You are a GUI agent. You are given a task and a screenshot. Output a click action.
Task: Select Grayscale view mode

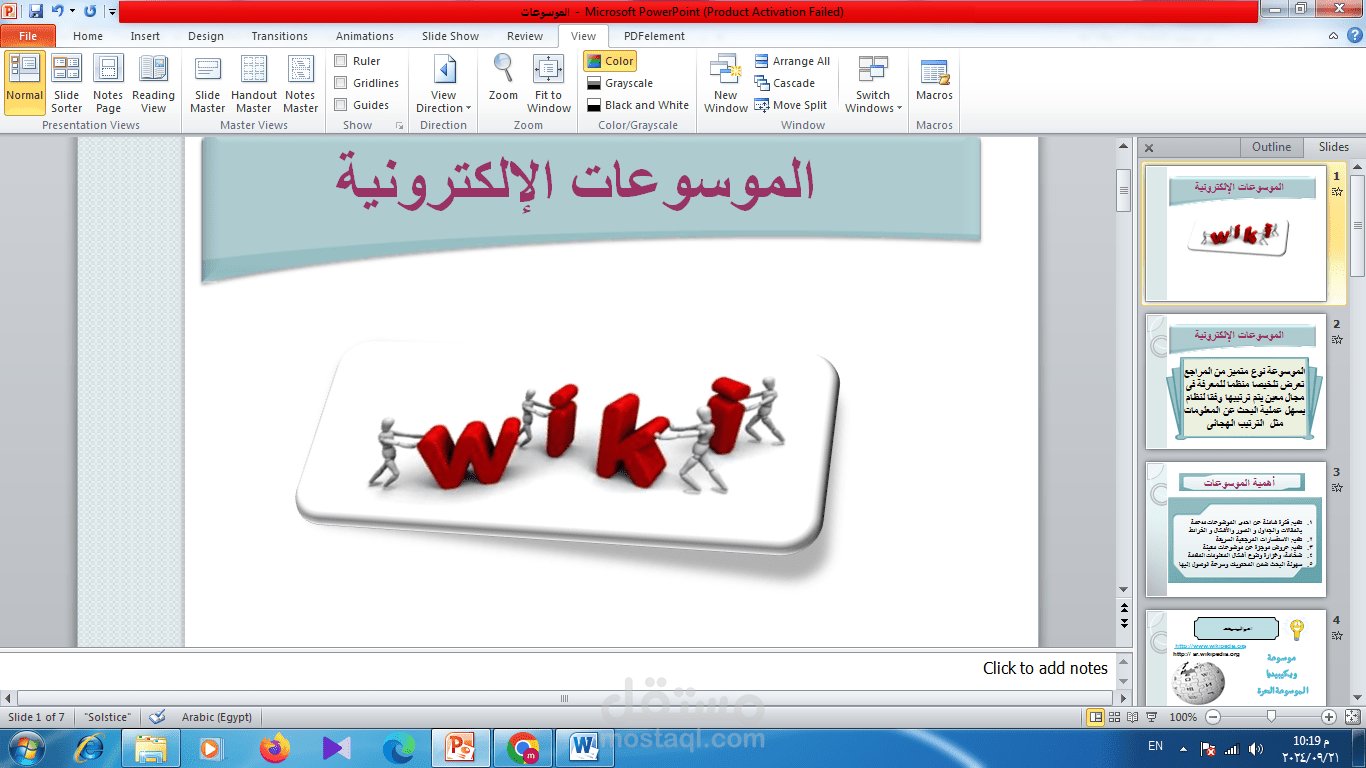click(x=620, y=83)
